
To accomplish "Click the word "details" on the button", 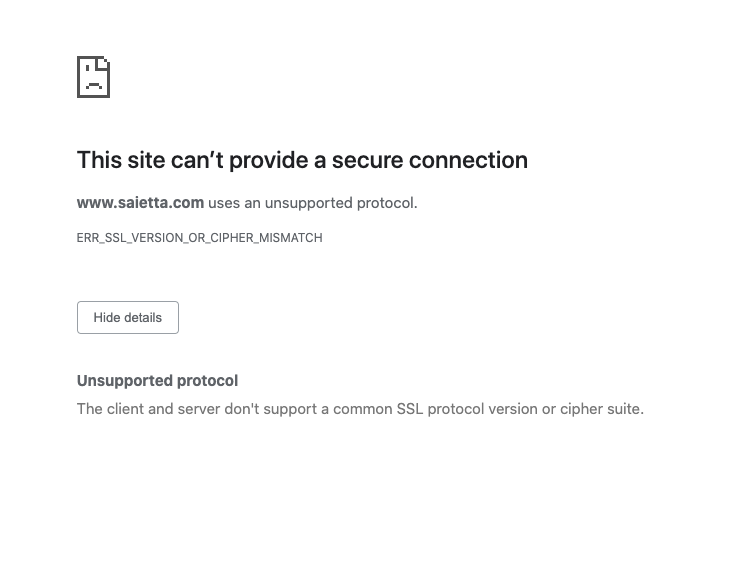I will (x=143, y=318).
